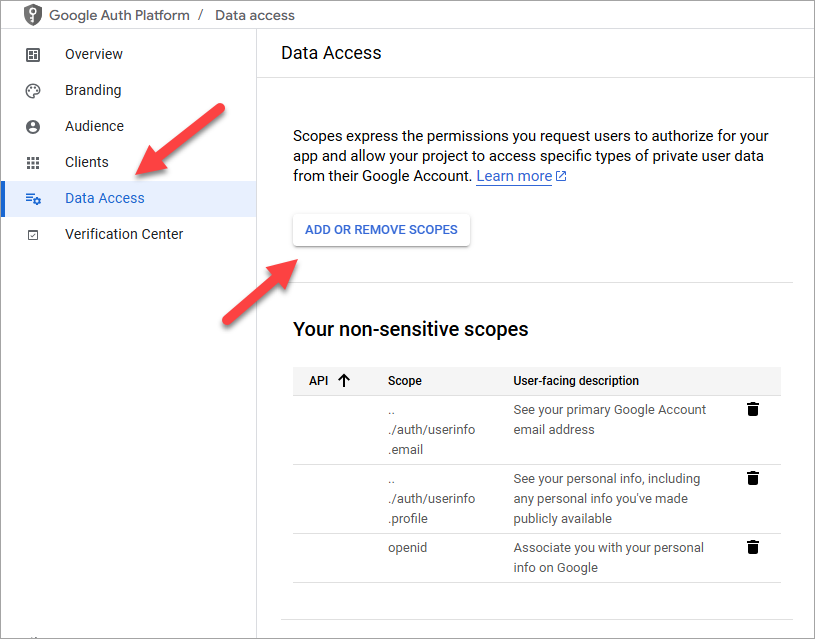The width and height of the screenshot is (815, 639).
Task: Click the external link icon after Learn more
Action: point(561,176)
